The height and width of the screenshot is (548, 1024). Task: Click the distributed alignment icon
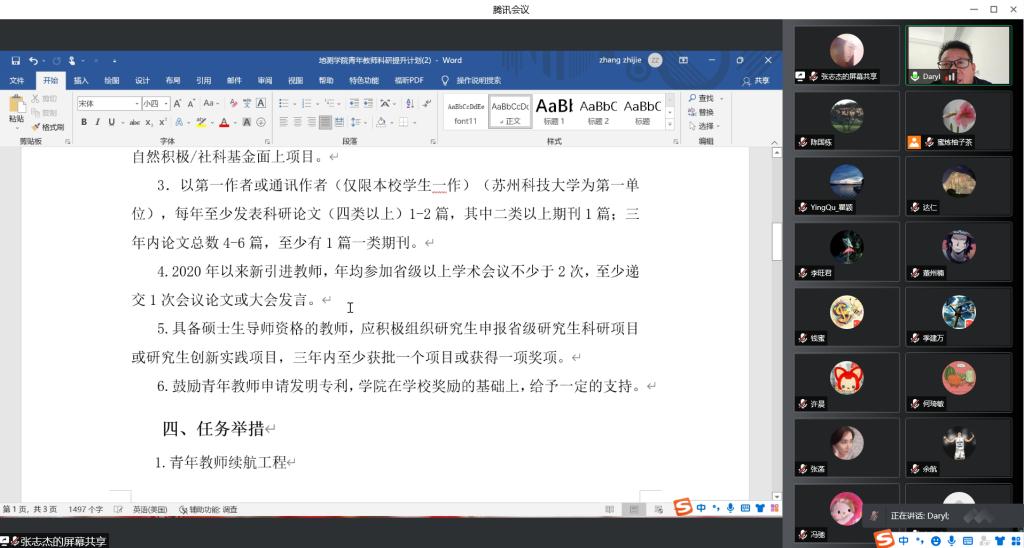(339, 122)
